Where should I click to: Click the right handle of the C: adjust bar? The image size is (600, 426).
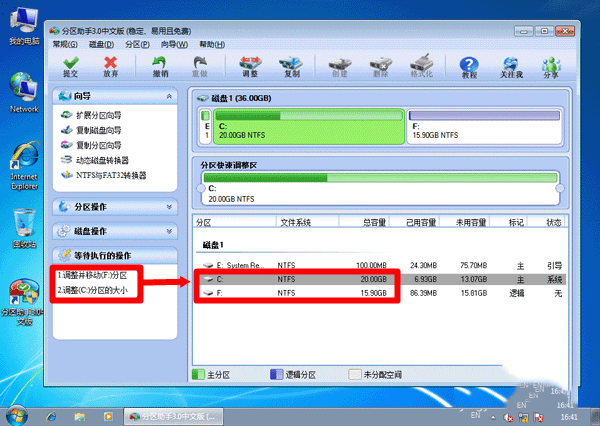click(560, 188)
